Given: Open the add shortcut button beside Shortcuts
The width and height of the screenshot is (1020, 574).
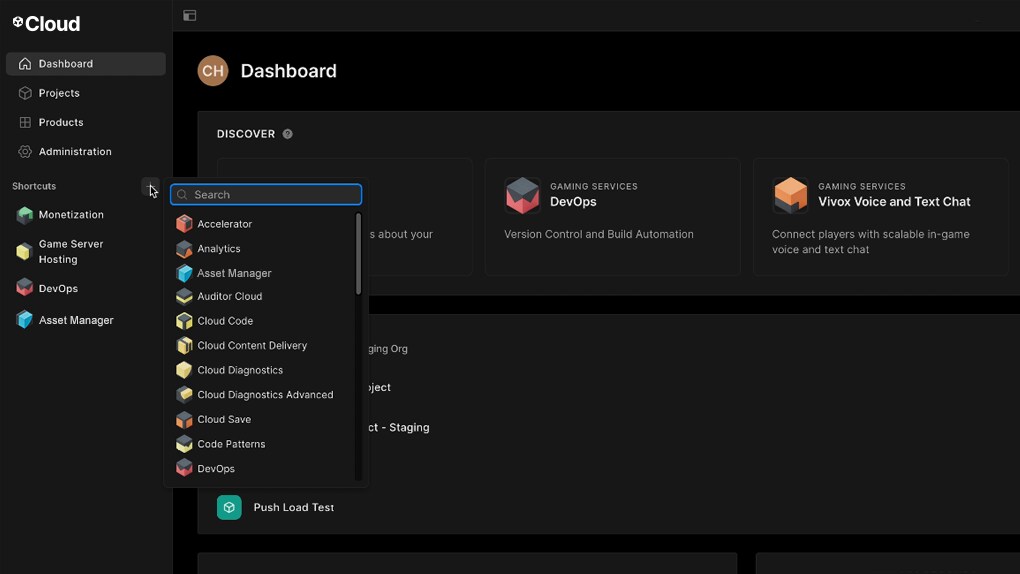Looking at the screenshot, I should click(x=150, y=187).
